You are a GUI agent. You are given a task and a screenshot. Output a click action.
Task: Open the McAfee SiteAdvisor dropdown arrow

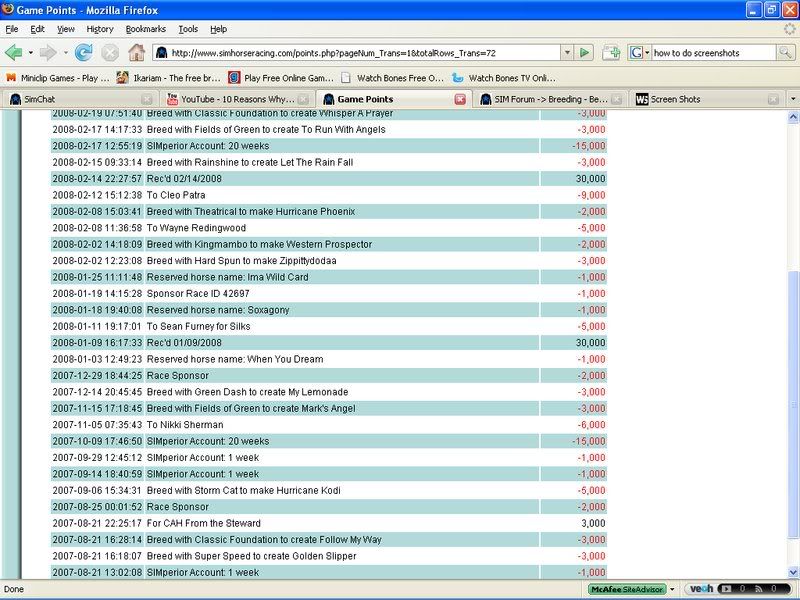[674, 589]
